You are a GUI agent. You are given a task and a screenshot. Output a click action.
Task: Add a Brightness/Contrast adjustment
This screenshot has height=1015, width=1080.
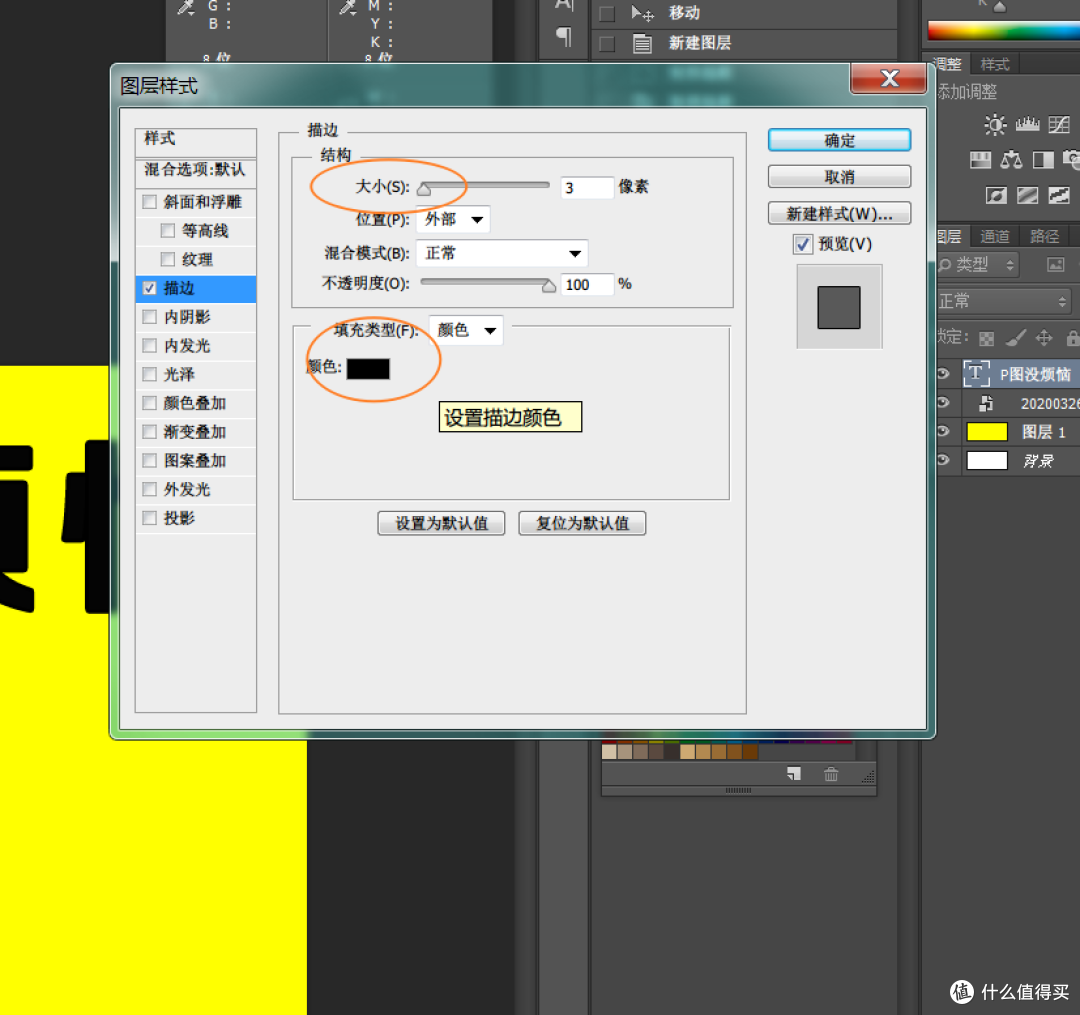pos(995,125)
